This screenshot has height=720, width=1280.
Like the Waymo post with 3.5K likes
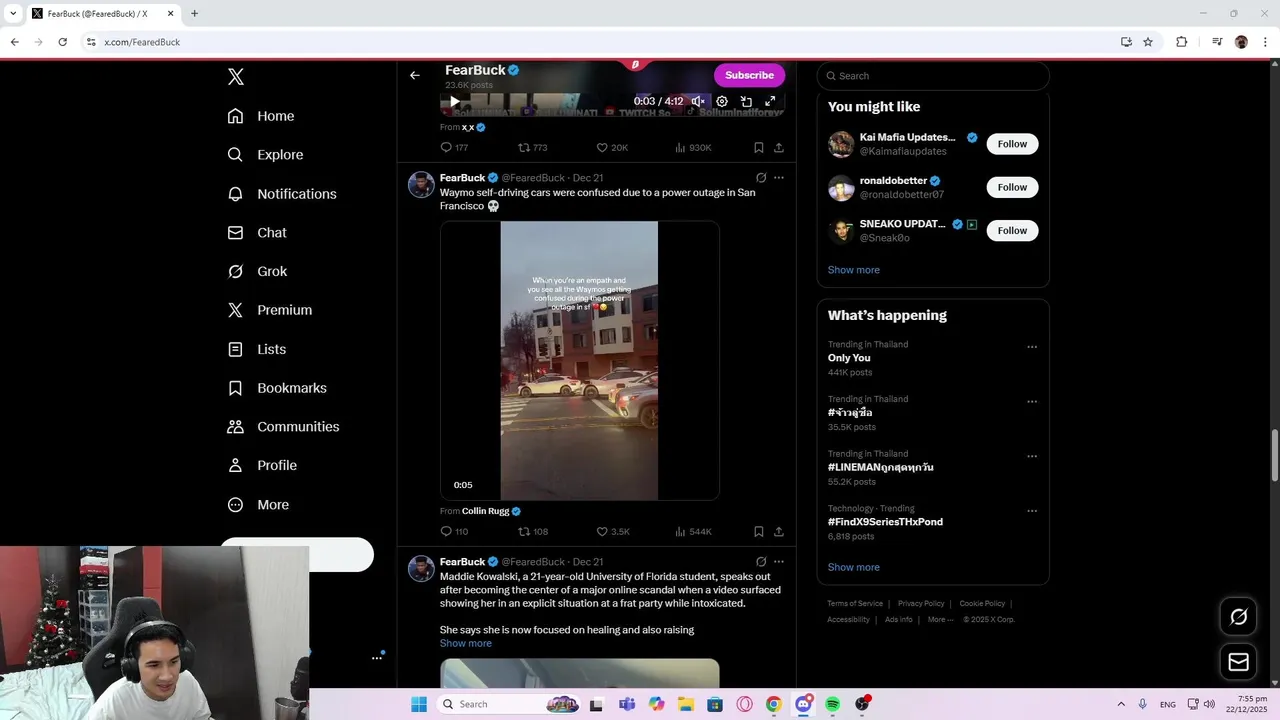coord(613,532)
